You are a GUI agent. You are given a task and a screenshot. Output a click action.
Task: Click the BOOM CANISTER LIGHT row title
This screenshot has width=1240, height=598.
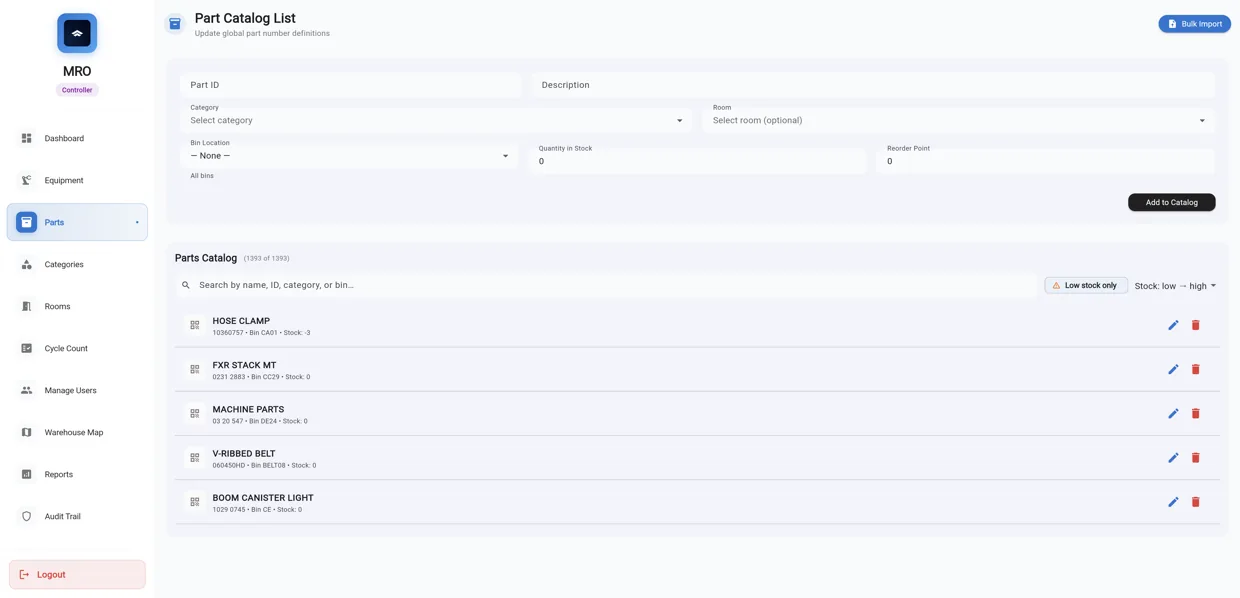(x=263, y=497)
